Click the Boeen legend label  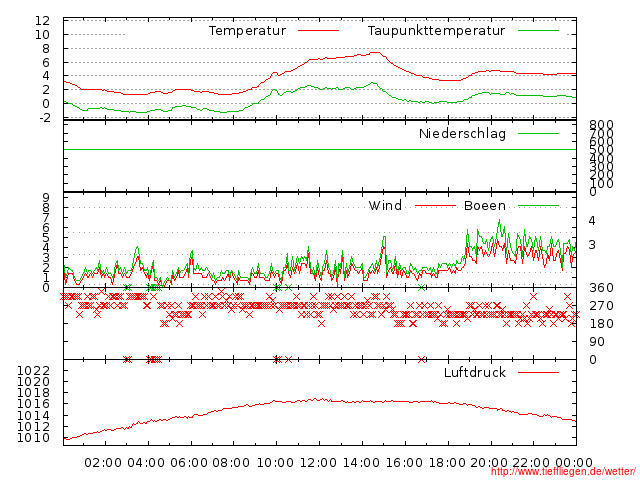(485, 206)
